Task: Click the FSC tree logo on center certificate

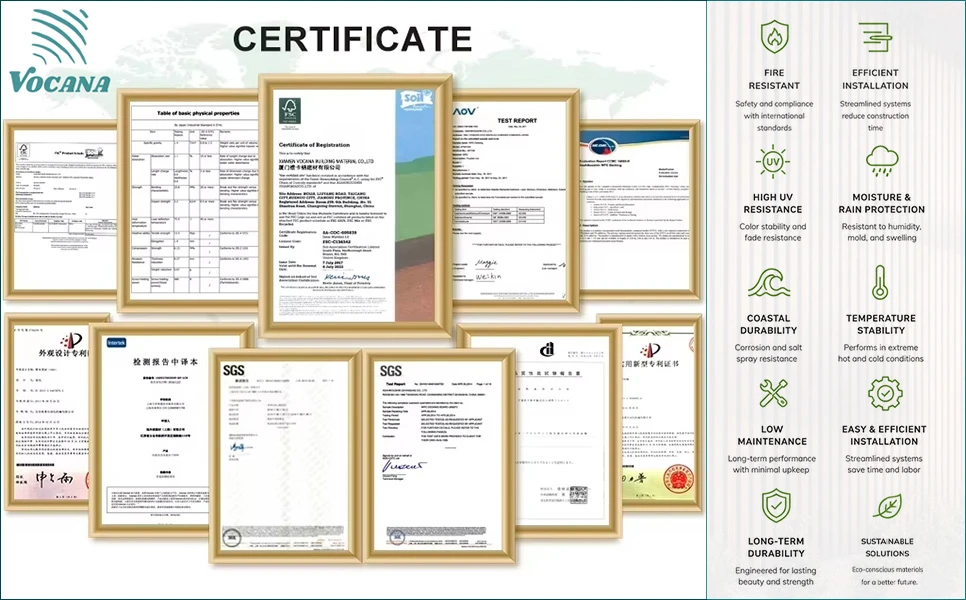Action: 289,113
